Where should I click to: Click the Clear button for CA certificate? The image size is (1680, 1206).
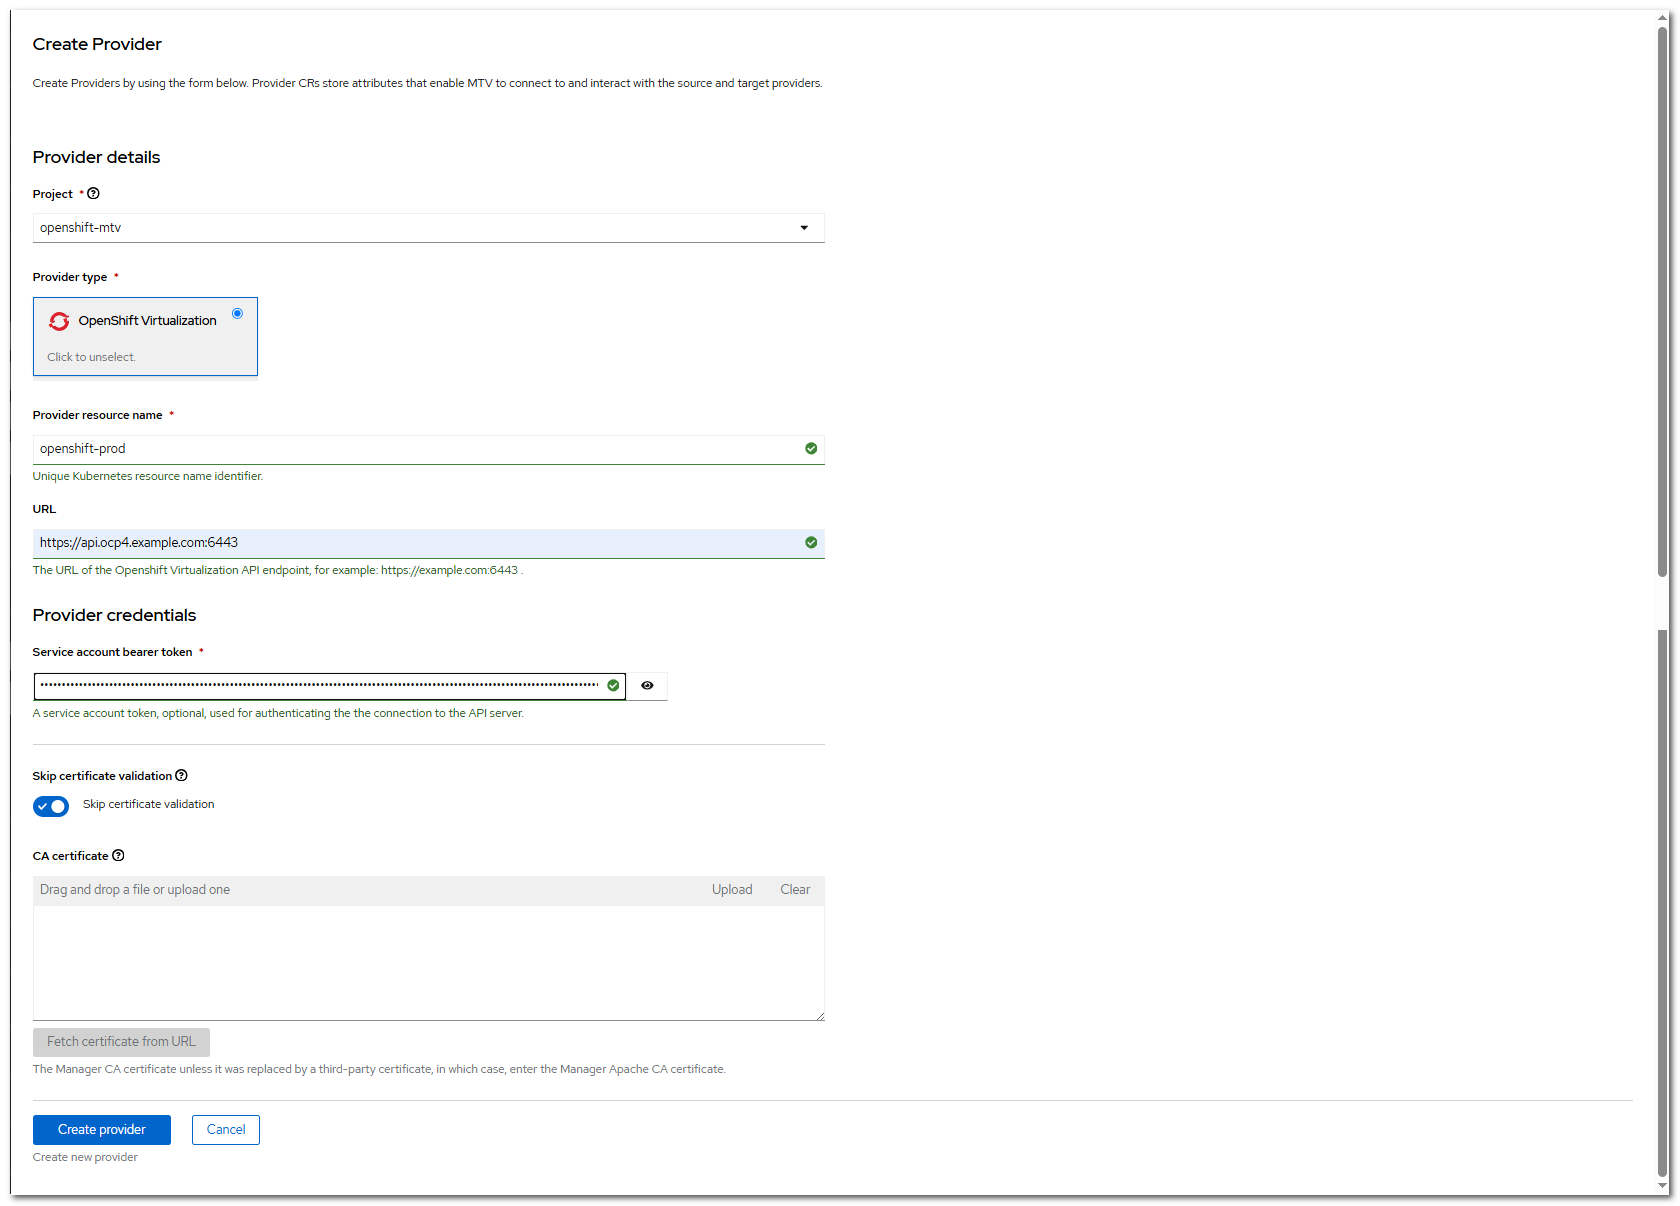[795, 890]
